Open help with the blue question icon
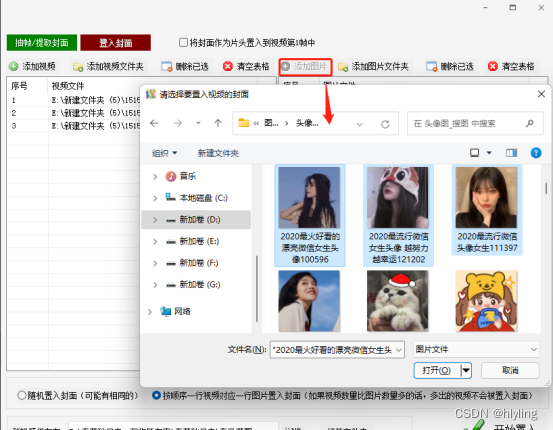The image size is (553, 430). pos(536,153)
